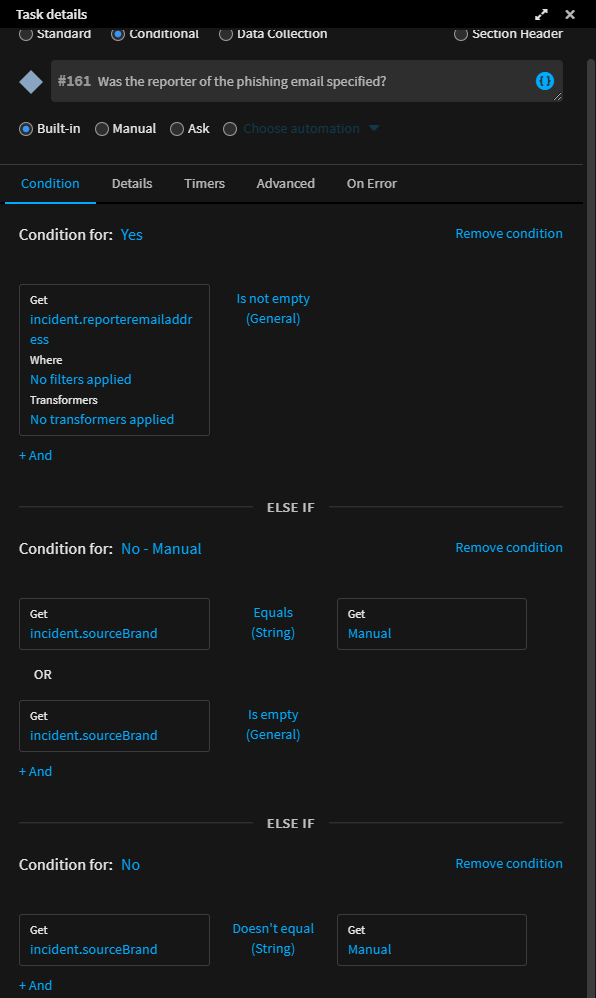Select the Section Header radio button
This screenshot has width=596, height=998.
460,34
